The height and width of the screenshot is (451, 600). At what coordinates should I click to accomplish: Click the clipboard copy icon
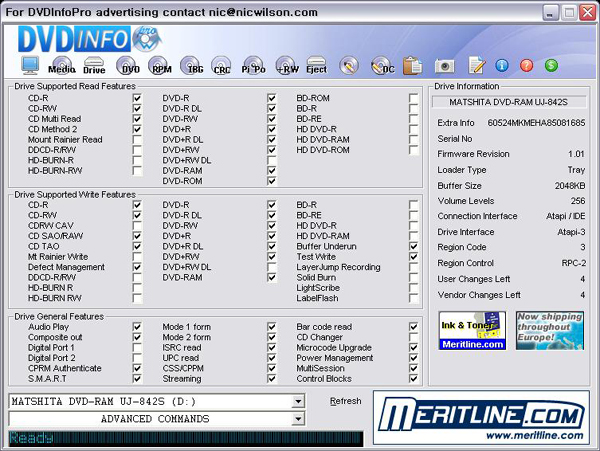pos(412,65)
